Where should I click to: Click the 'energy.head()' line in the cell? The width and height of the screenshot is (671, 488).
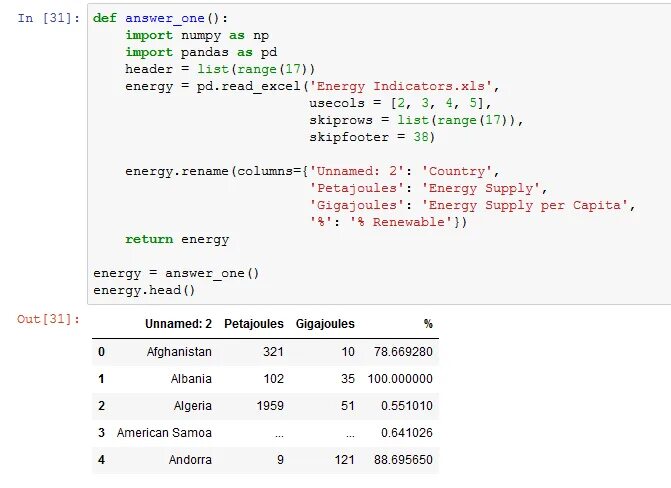click(x=144, y=290)
